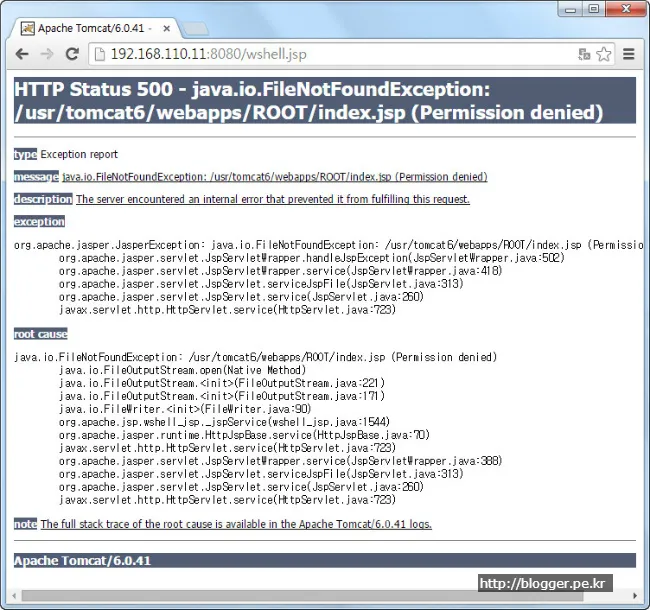Viewport: 650px width, 610px height.
Task: Maximize the browser window
Action: click(x=594, y=9)
